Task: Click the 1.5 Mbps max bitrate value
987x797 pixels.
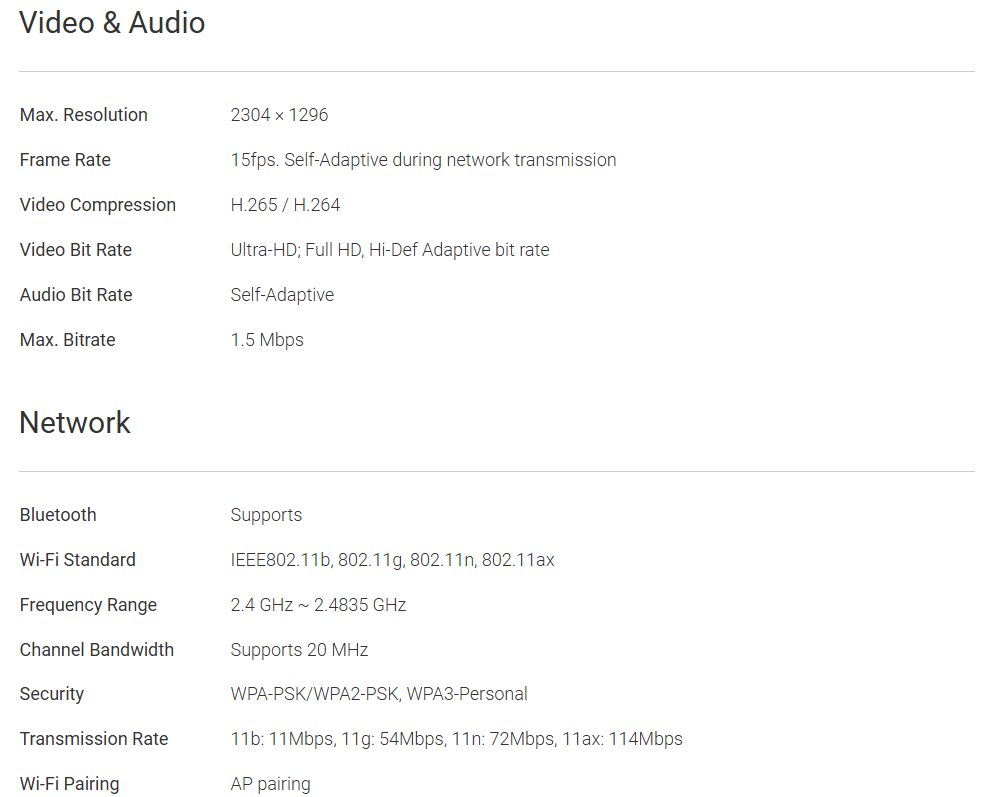Action: click(267, 340)
